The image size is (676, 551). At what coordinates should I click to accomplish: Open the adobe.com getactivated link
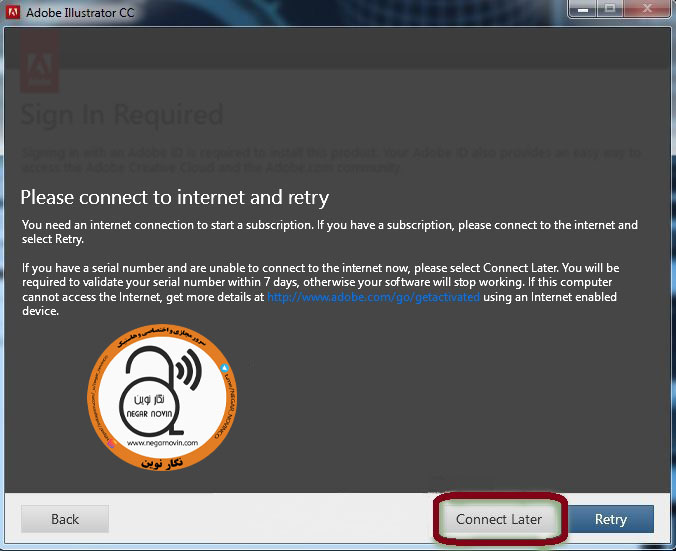click(373, 297)
